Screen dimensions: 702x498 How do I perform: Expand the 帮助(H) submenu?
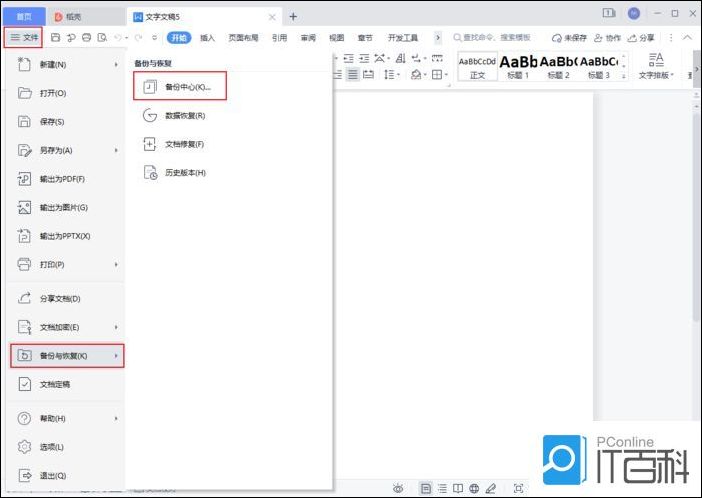tap(116, 418)
